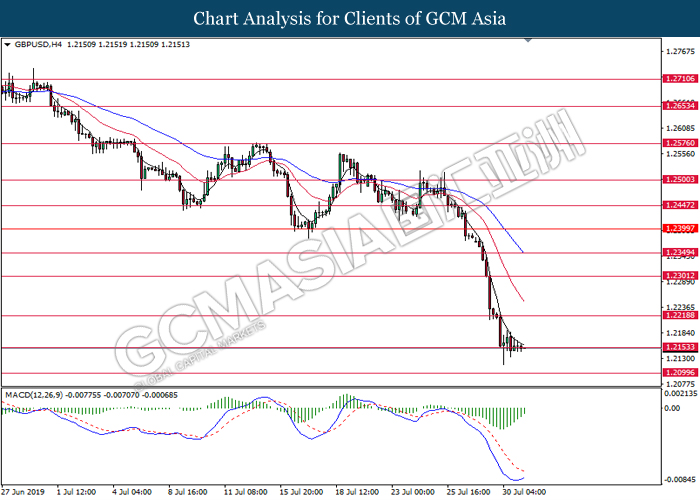Screen dimensions: 700x500
Task: Select the 1.20996 price level label
Action: [x=680, y=372]
